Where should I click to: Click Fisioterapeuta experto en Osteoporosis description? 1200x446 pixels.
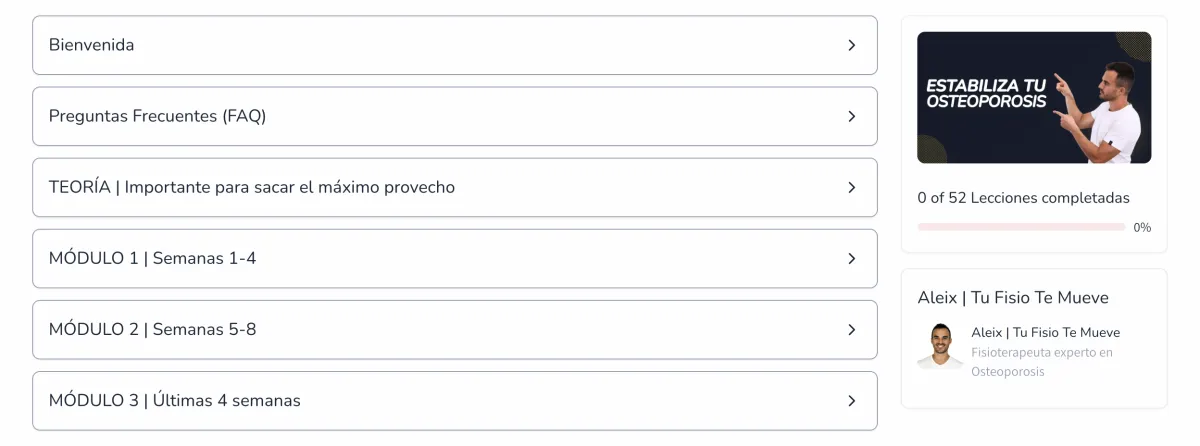(x=1042, y=362)
